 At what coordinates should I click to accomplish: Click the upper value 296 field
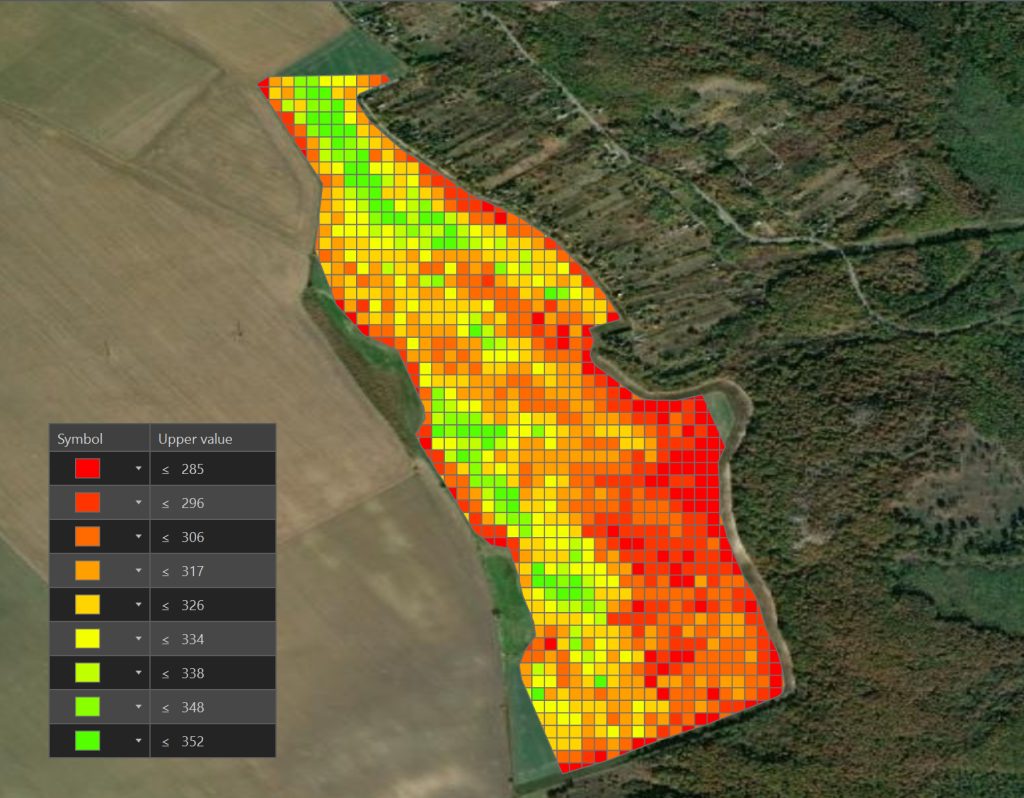[x=193, y=503]
